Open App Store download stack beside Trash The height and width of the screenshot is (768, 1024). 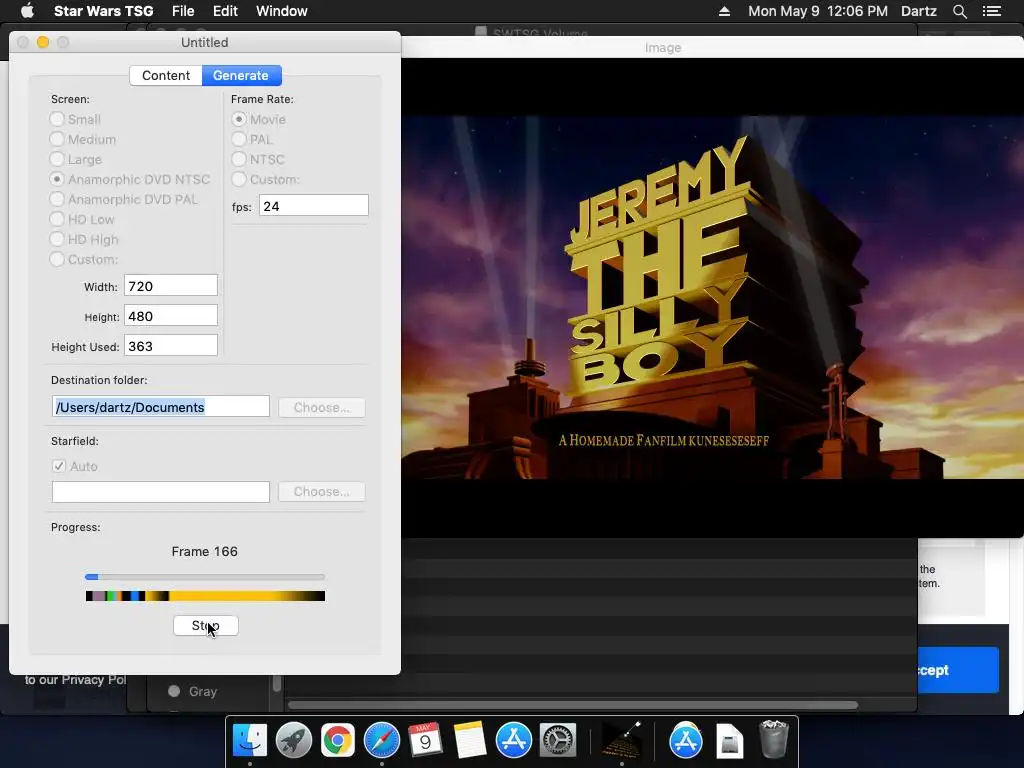(686, 741)
